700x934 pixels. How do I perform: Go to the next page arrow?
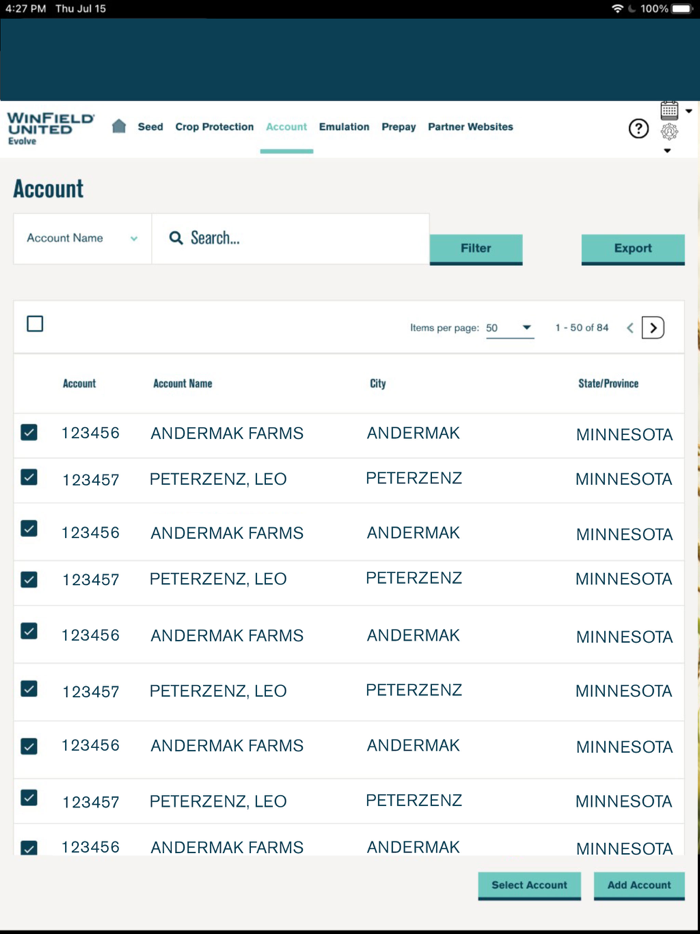[653, 328]
